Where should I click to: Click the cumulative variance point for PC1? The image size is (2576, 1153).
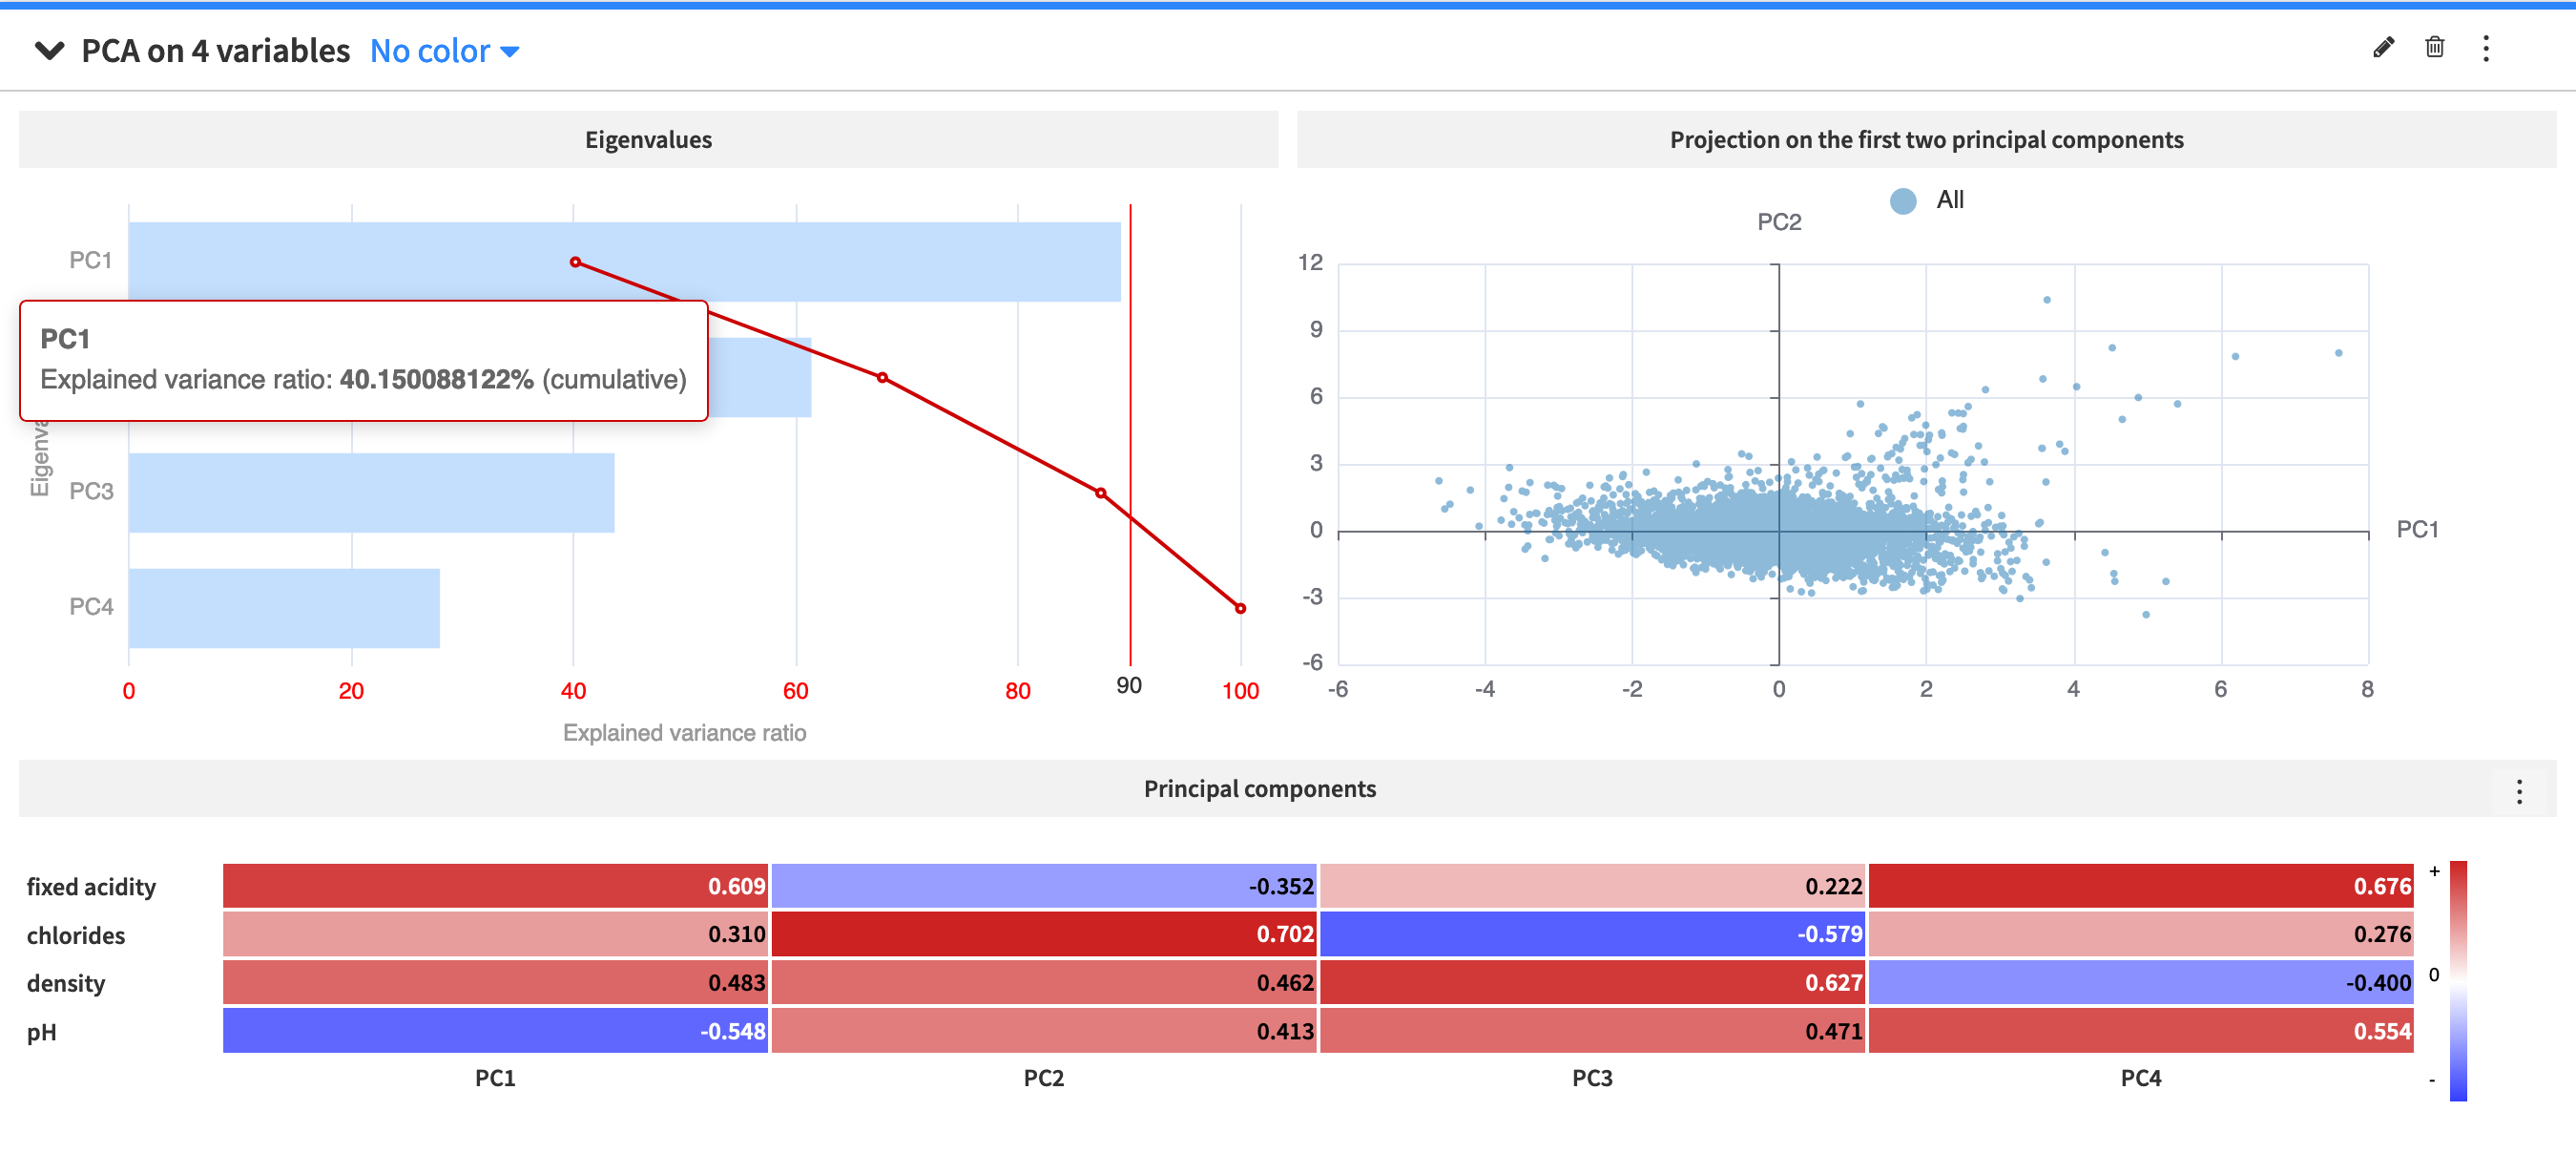(575, 262)
